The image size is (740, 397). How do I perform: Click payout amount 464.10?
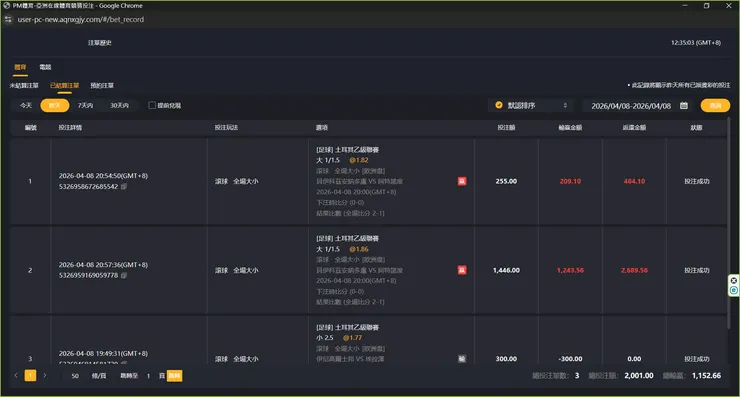634,181
